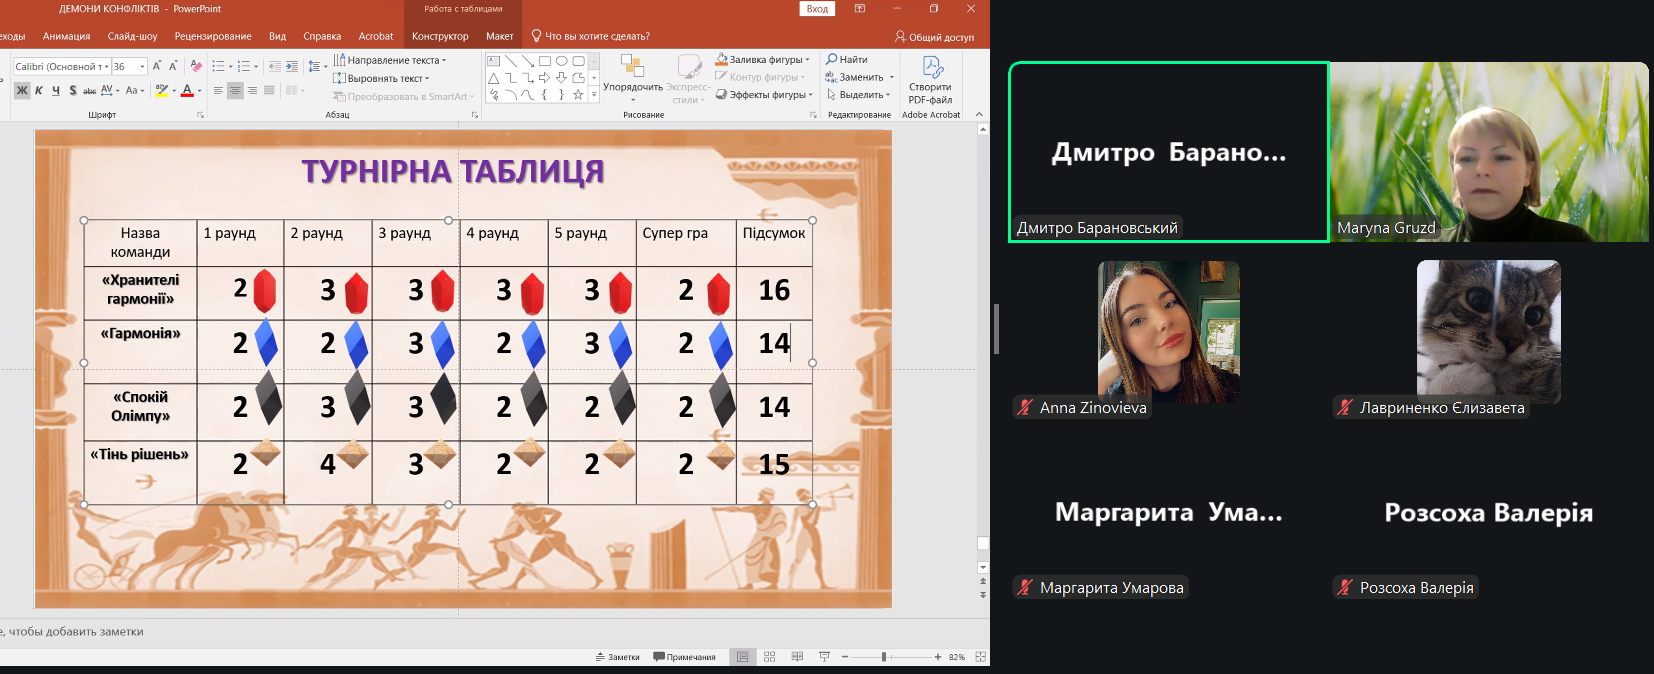Screen dimensions: 1654x674
Task: Fit slide to current window icon
Action: [980, 657]
